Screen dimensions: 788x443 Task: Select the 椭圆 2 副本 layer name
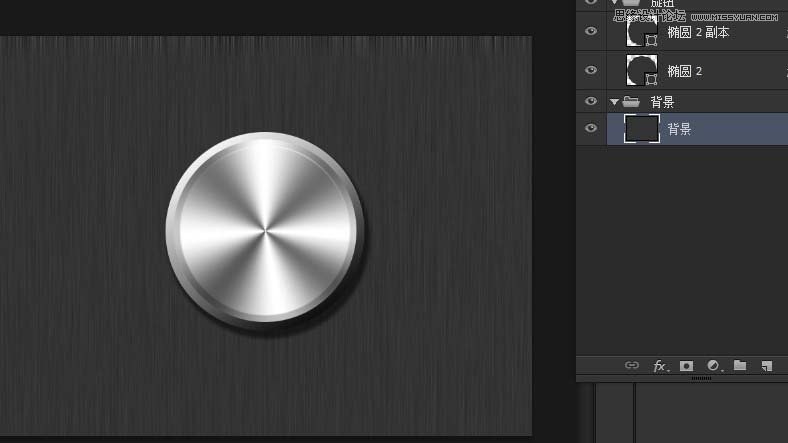point(698,32)
